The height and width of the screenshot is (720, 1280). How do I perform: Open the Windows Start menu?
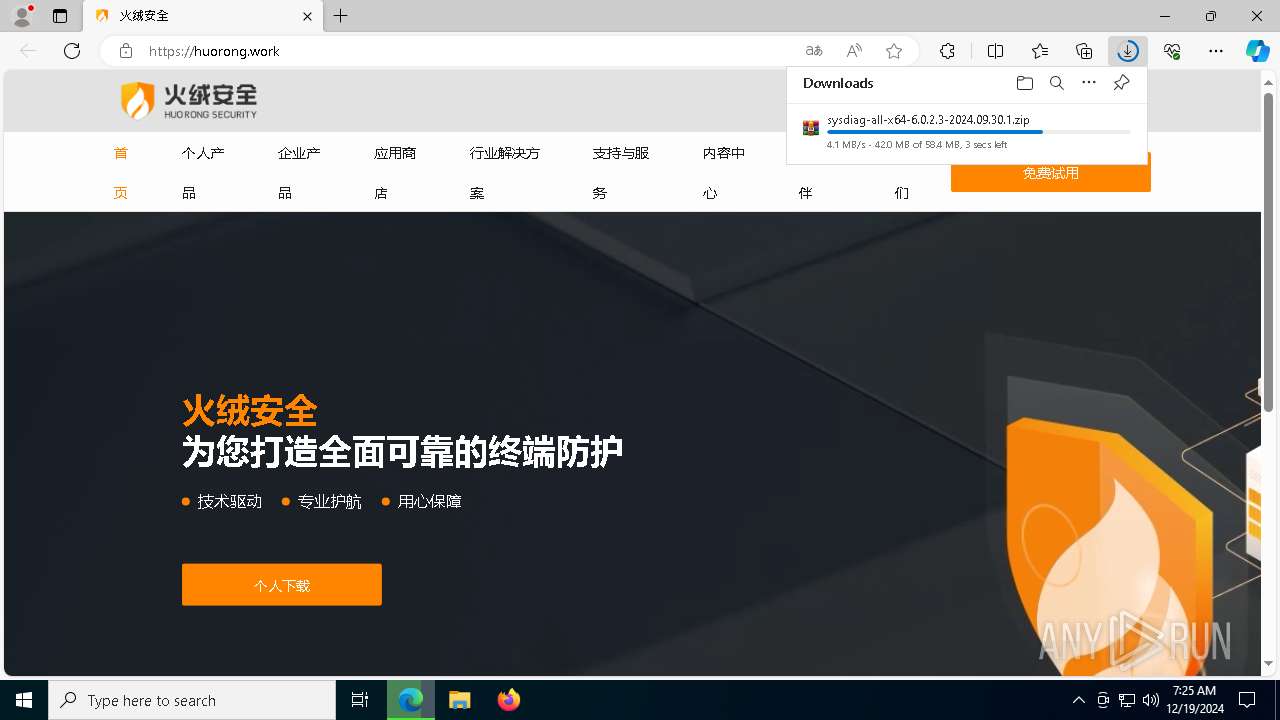tap(24, 700)
